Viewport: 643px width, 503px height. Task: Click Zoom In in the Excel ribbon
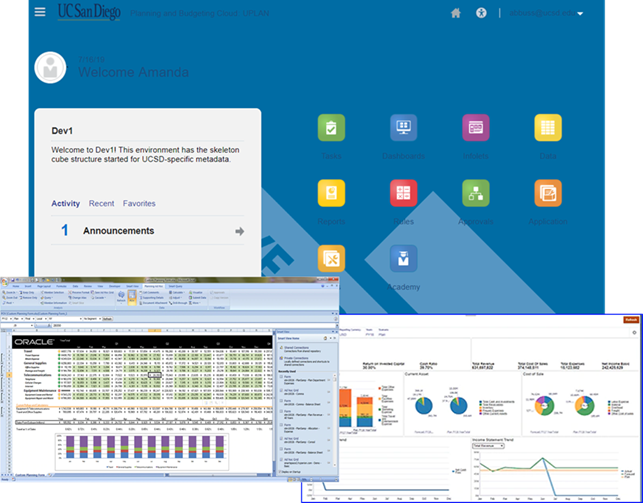click(x=9, y=292)
